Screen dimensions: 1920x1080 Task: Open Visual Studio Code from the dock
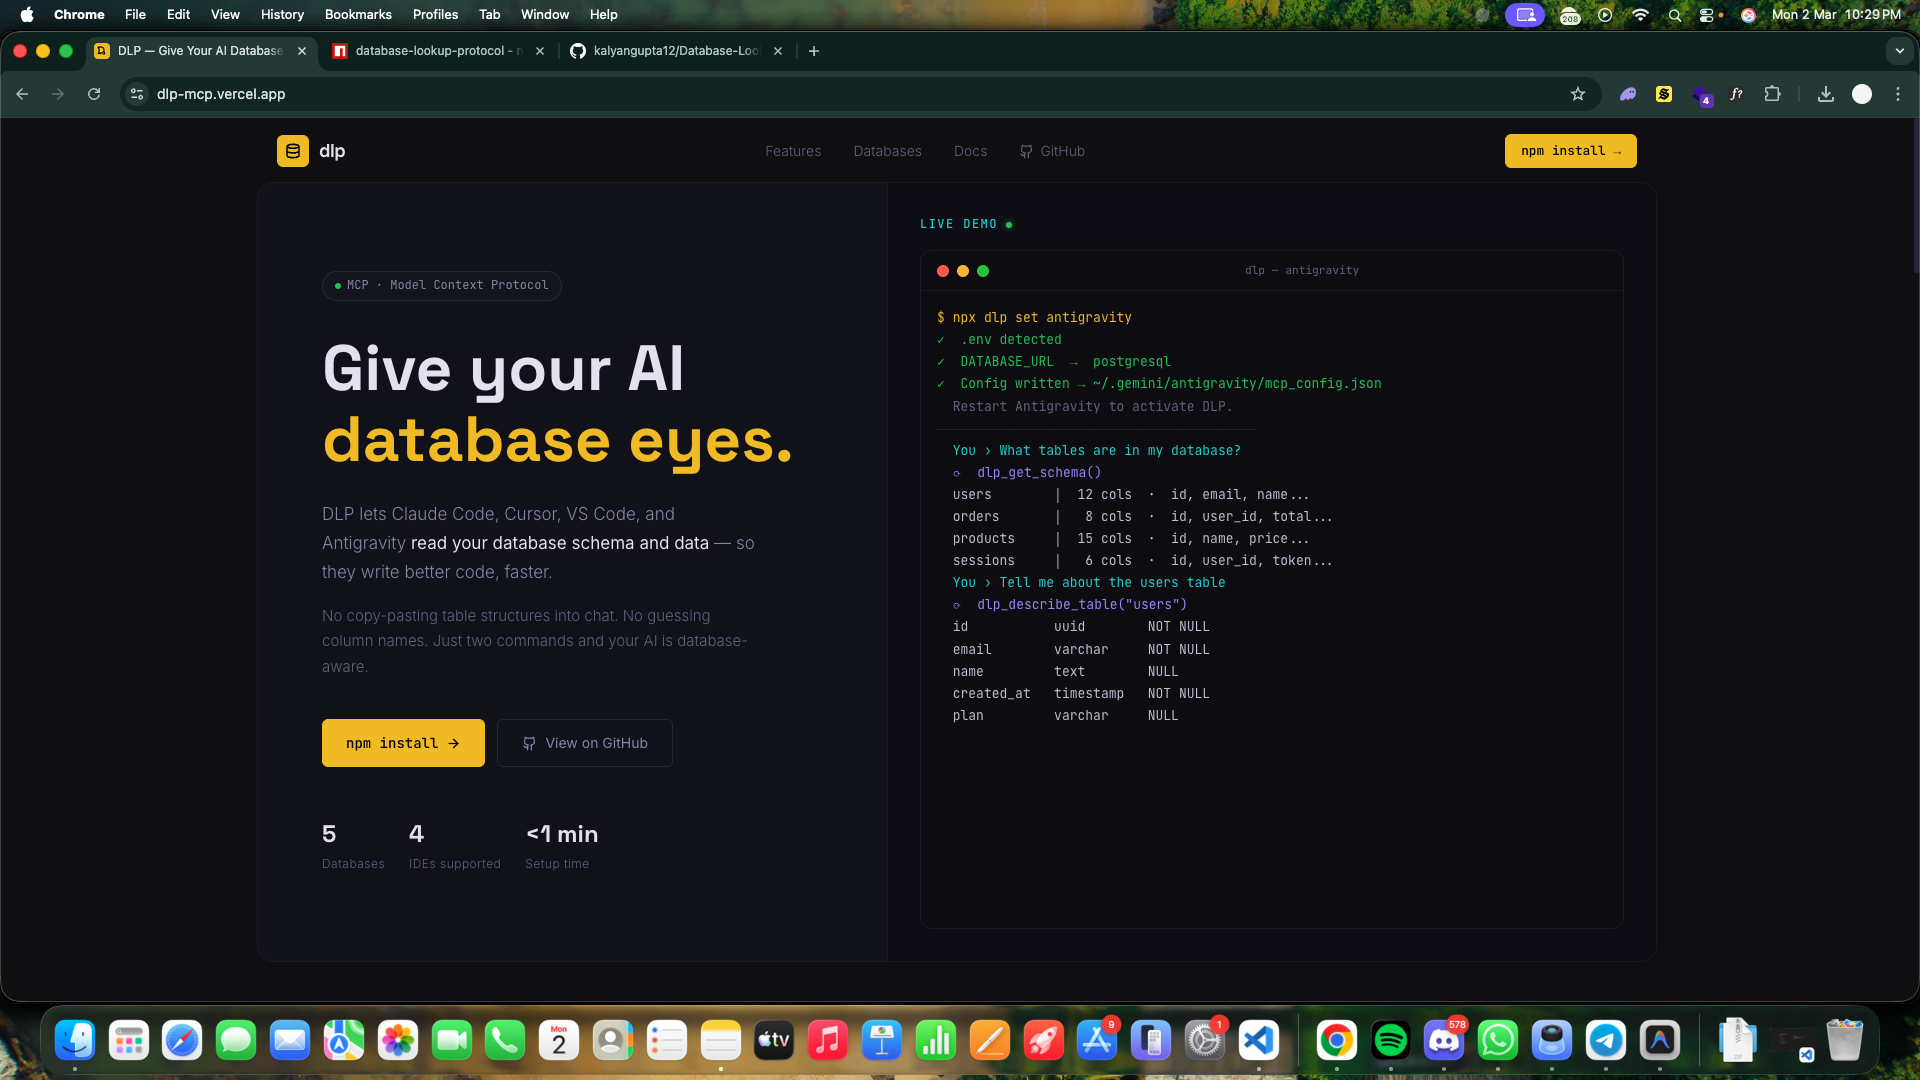click(1259, 1041)
